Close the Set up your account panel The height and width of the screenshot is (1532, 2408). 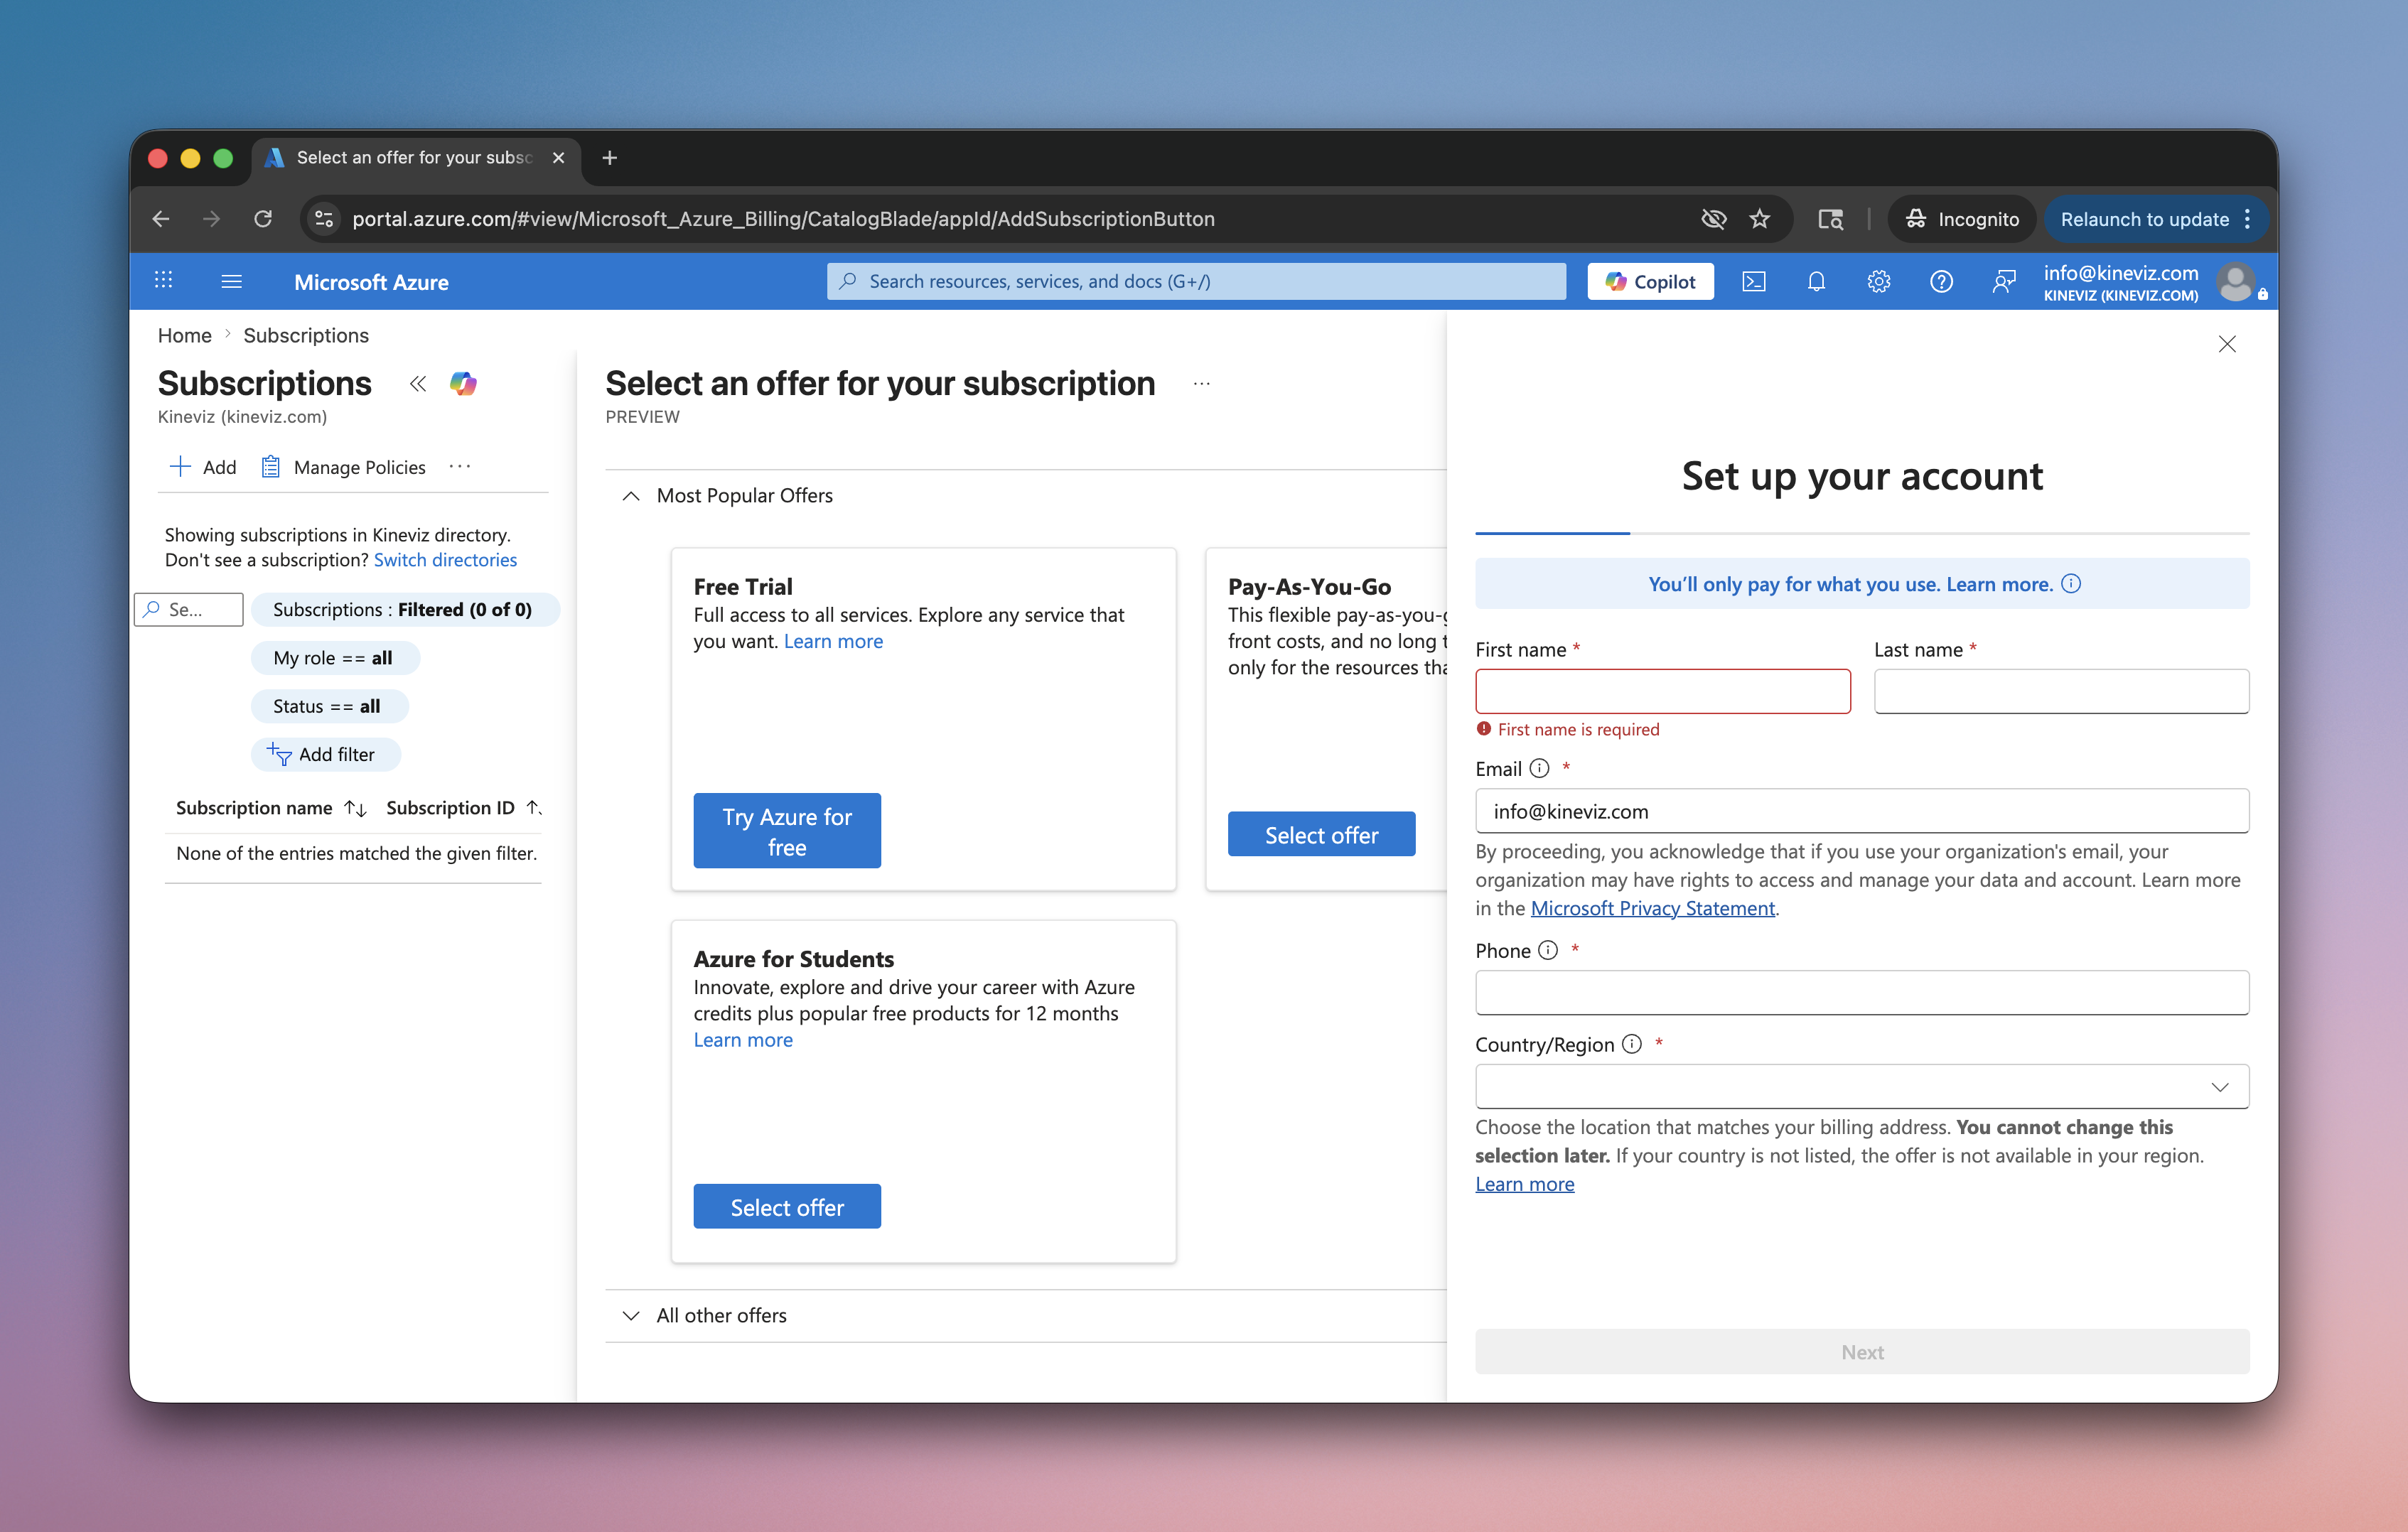(2227, 344)
